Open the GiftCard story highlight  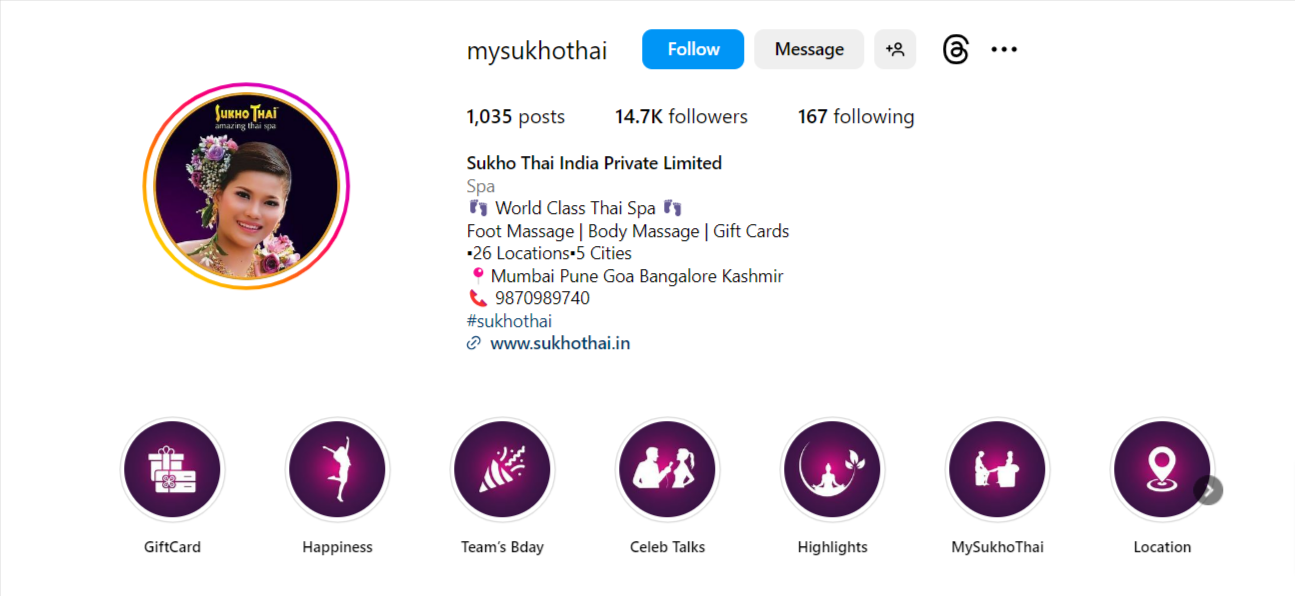[173, 470]
